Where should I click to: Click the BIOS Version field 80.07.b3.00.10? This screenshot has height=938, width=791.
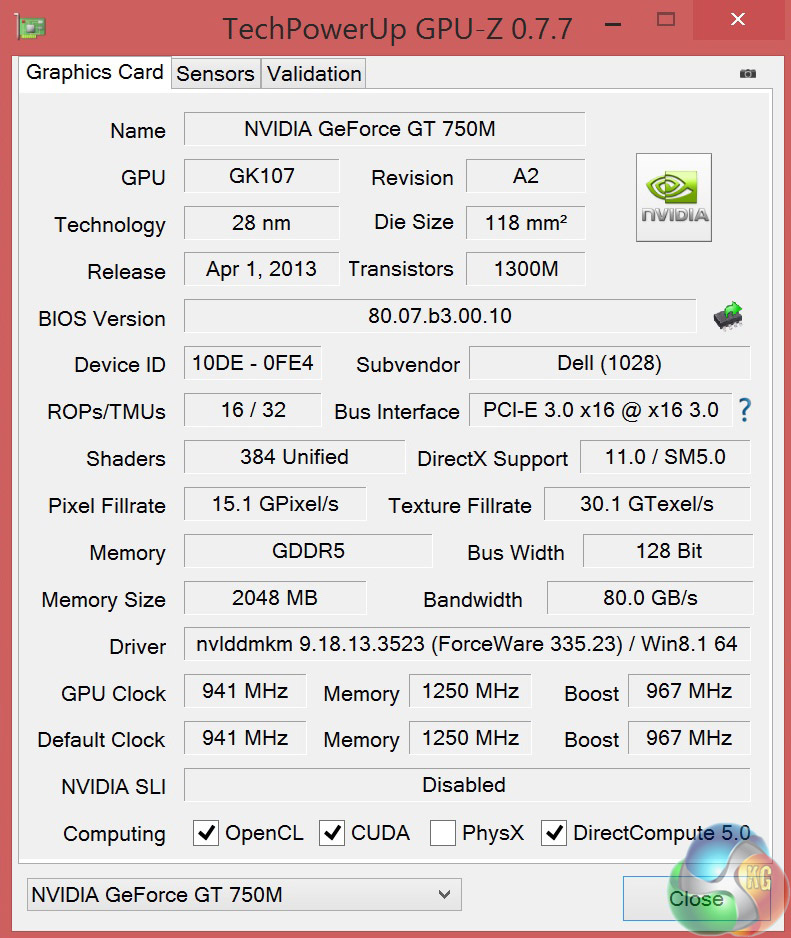click(440, 316)
